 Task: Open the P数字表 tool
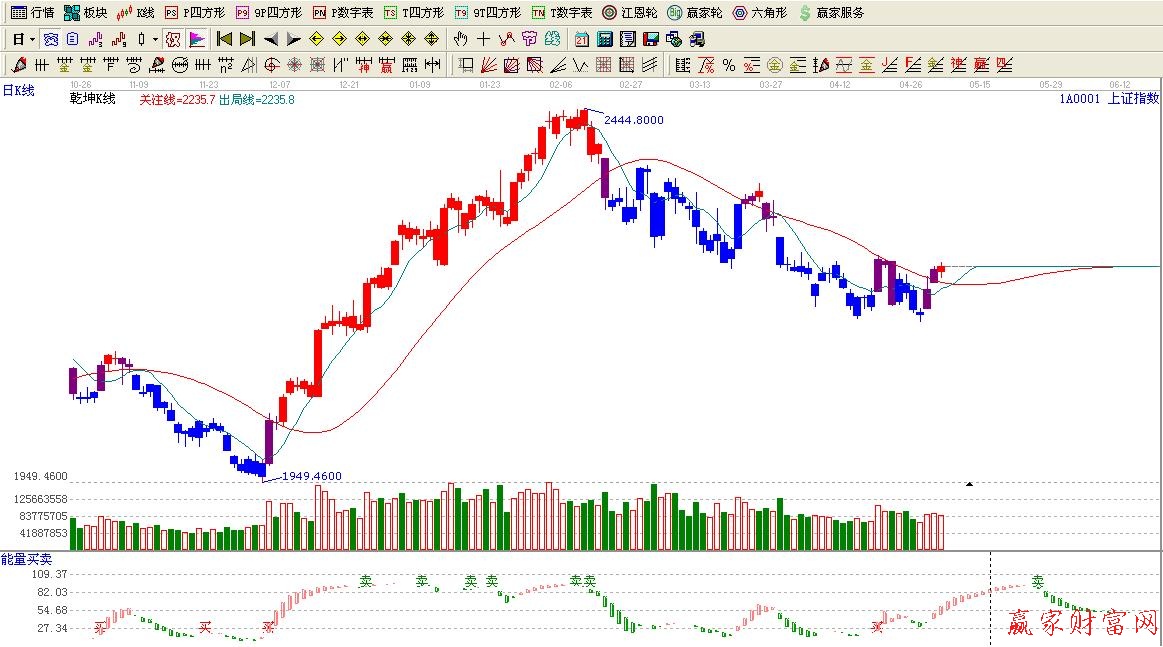(x=343, y=13)
